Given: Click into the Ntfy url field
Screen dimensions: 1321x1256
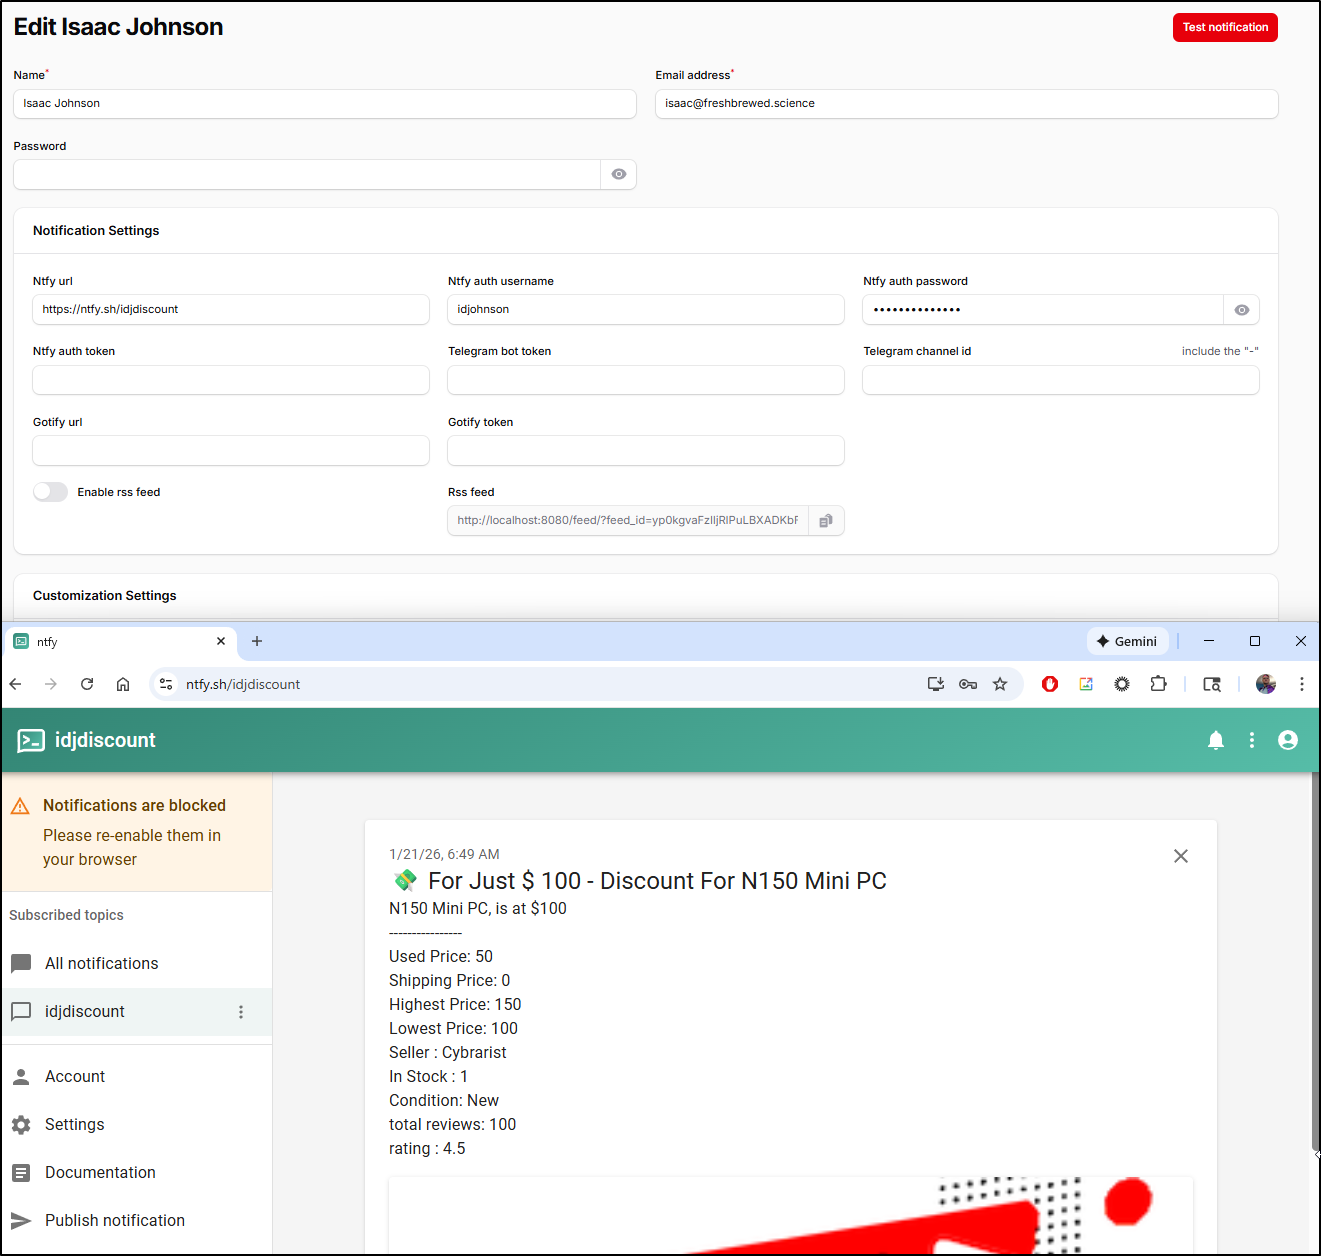Looking at the screenshot, I should 230,310.
